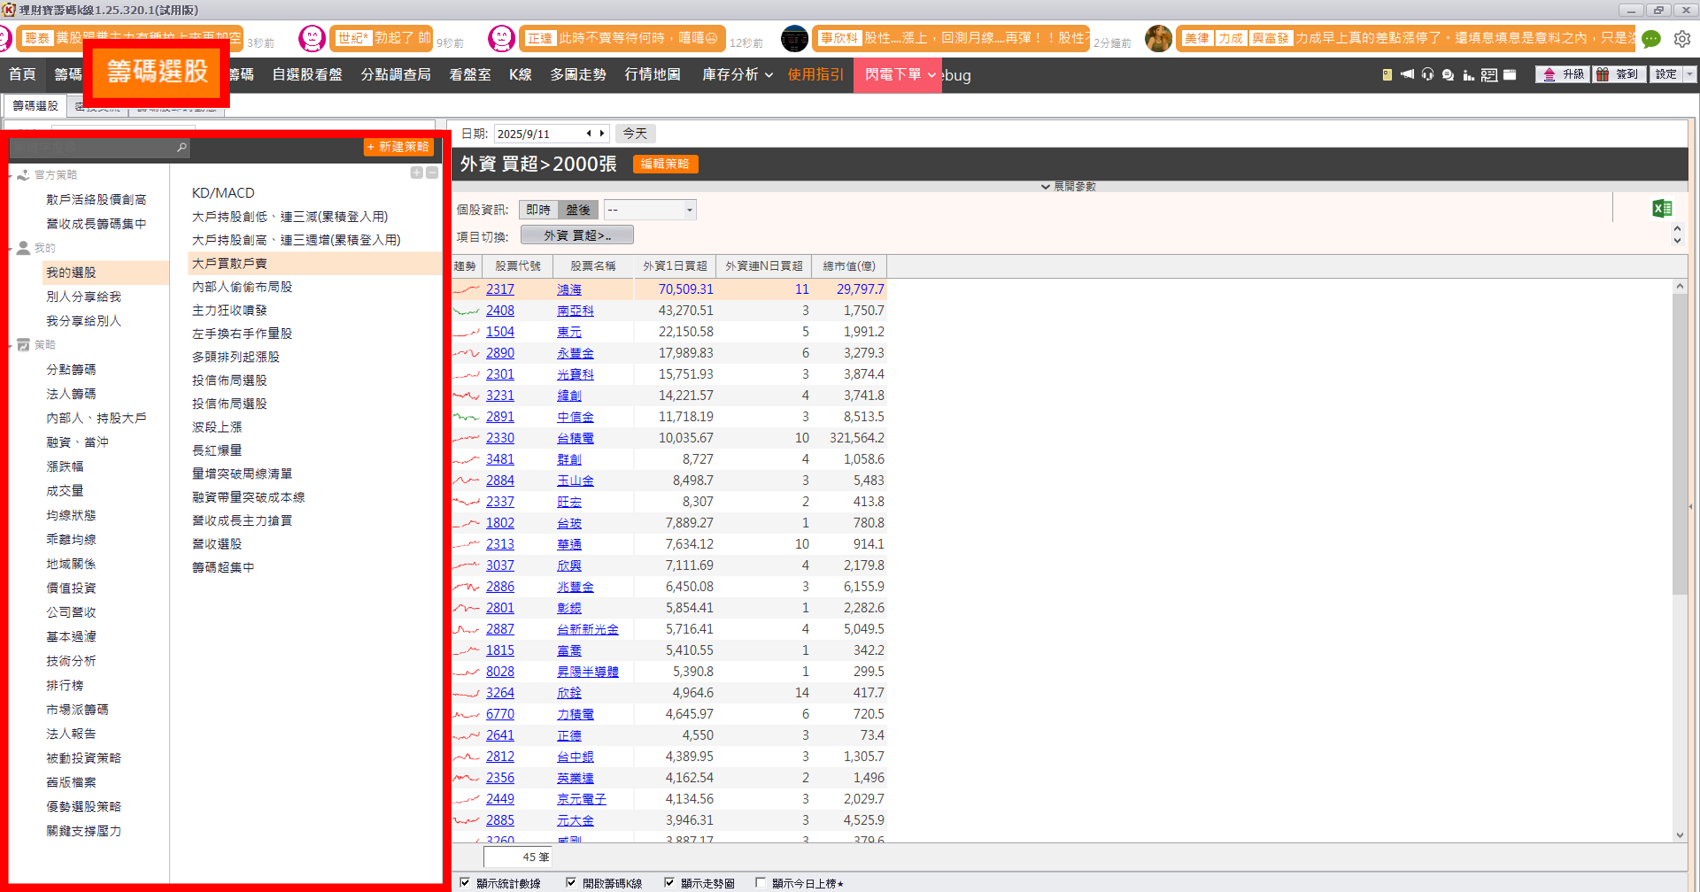1700x892 pixels.
Task: Click the 編輯策略 button
Action: [x=665, y=164]
